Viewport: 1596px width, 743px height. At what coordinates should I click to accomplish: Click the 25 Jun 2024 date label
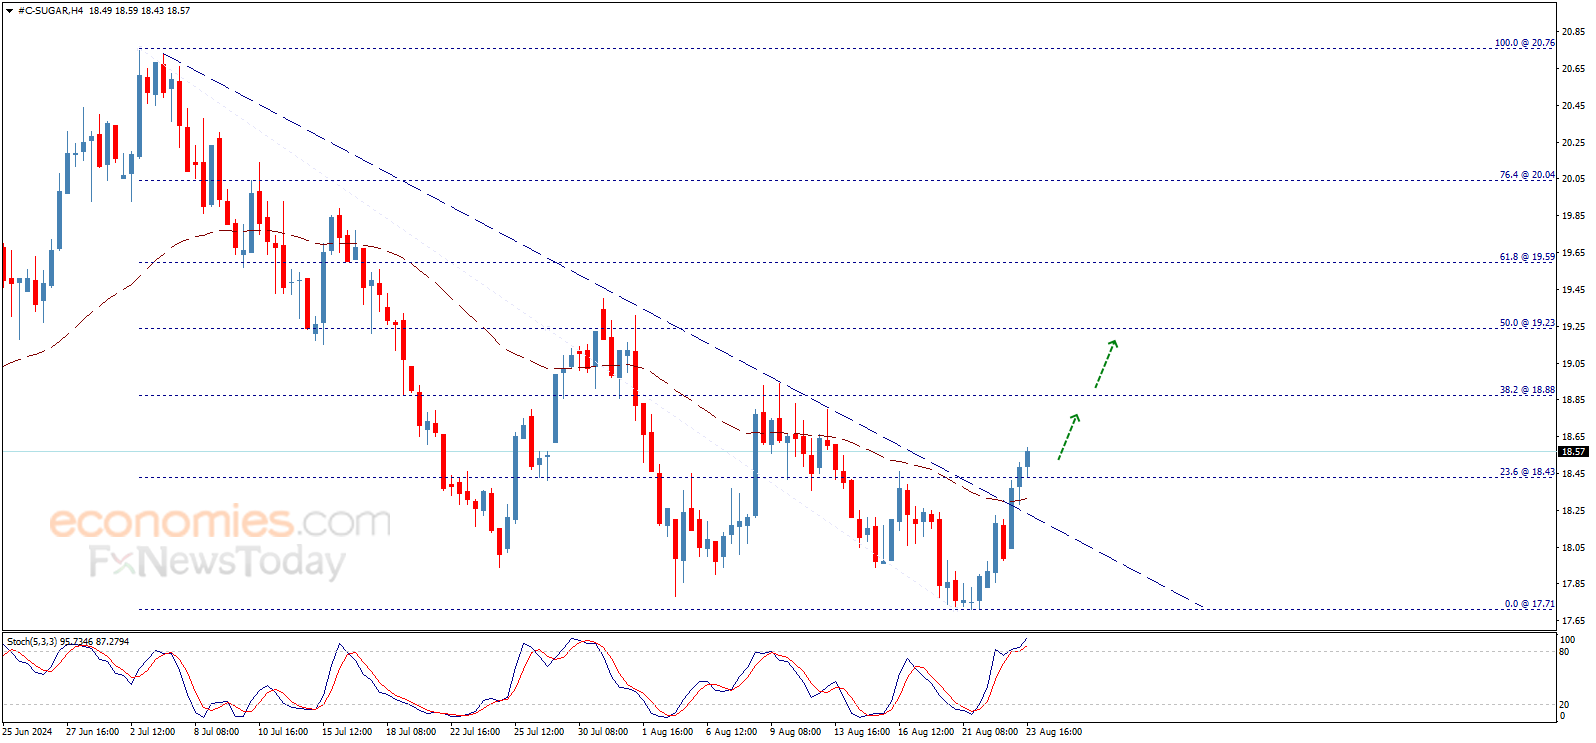click(x=27, y=732)
